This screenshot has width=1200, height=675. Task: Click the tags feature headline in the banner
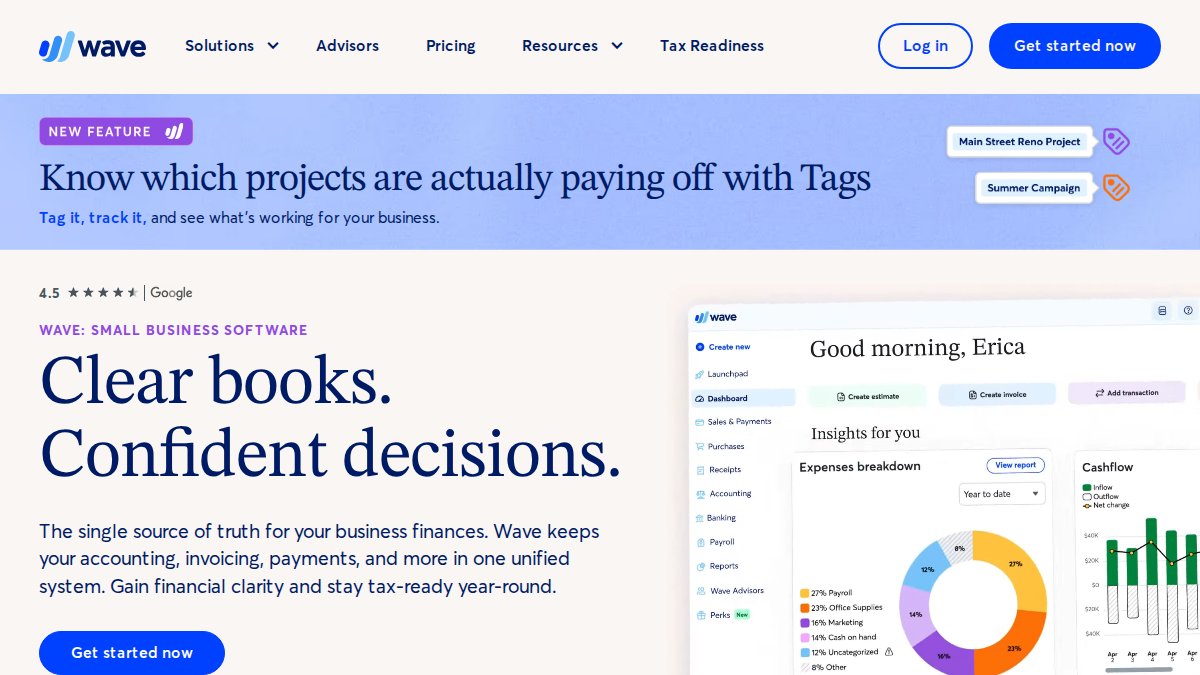455,178
